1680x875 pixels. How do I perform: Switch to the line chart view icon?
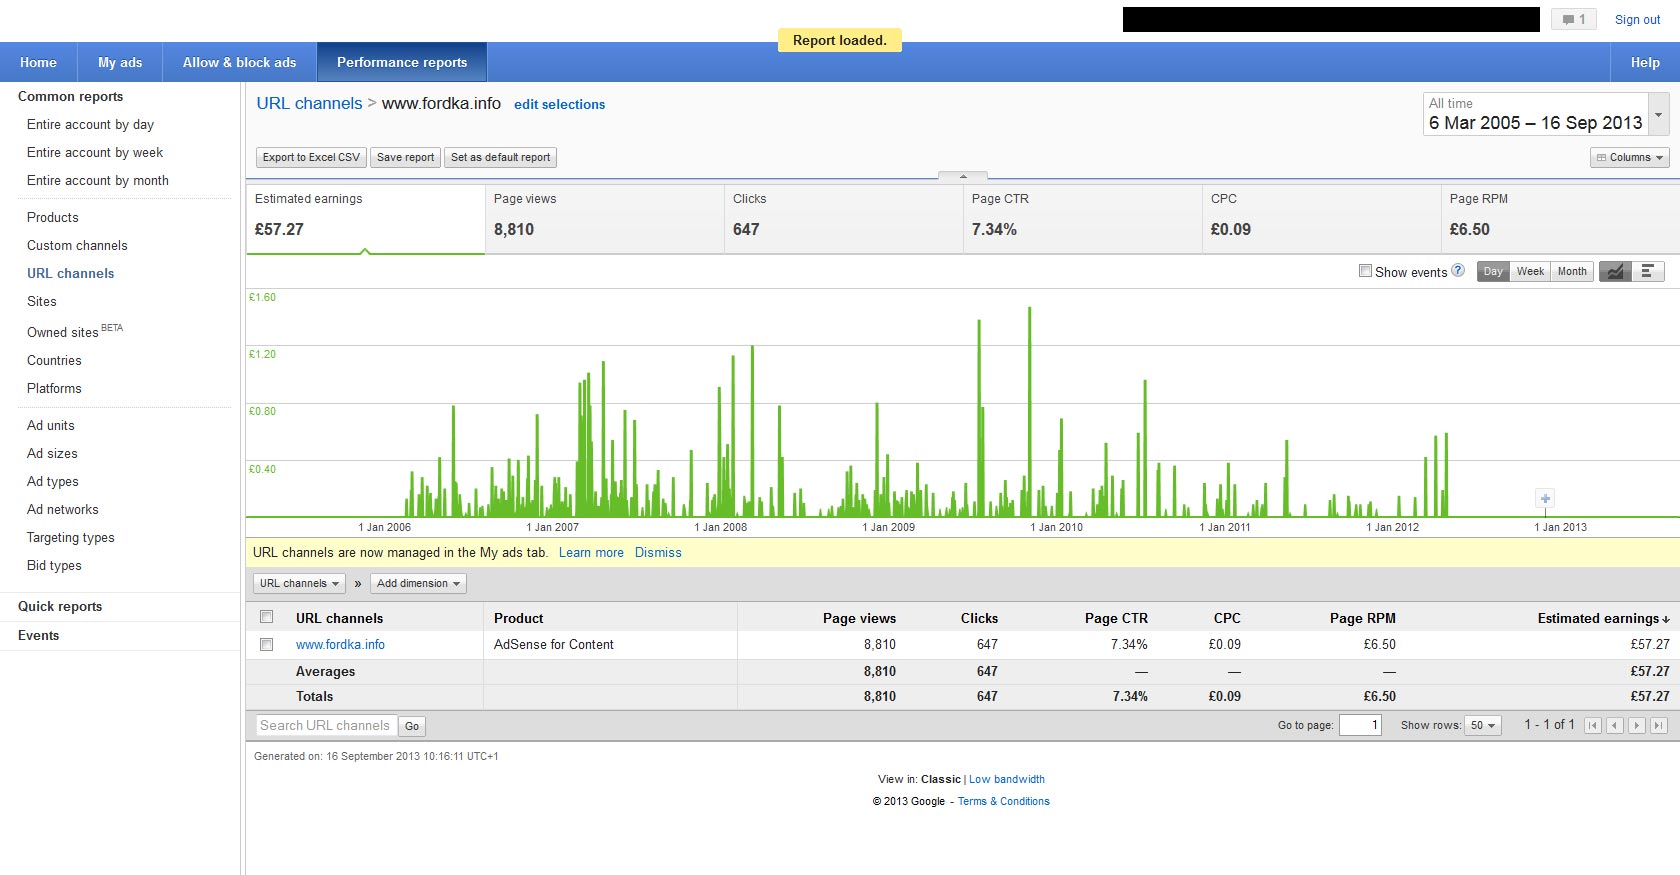[x=1615, y=271]
